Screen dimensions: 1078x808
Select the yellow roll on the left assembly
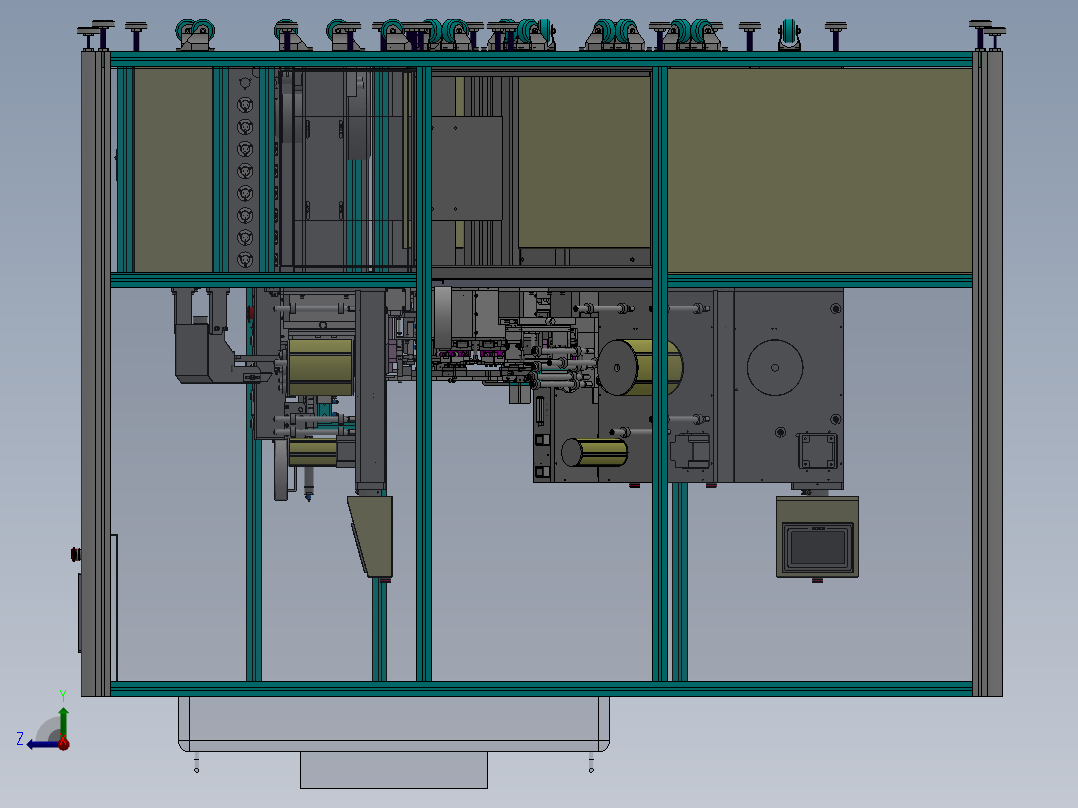(x=320, y=367)
